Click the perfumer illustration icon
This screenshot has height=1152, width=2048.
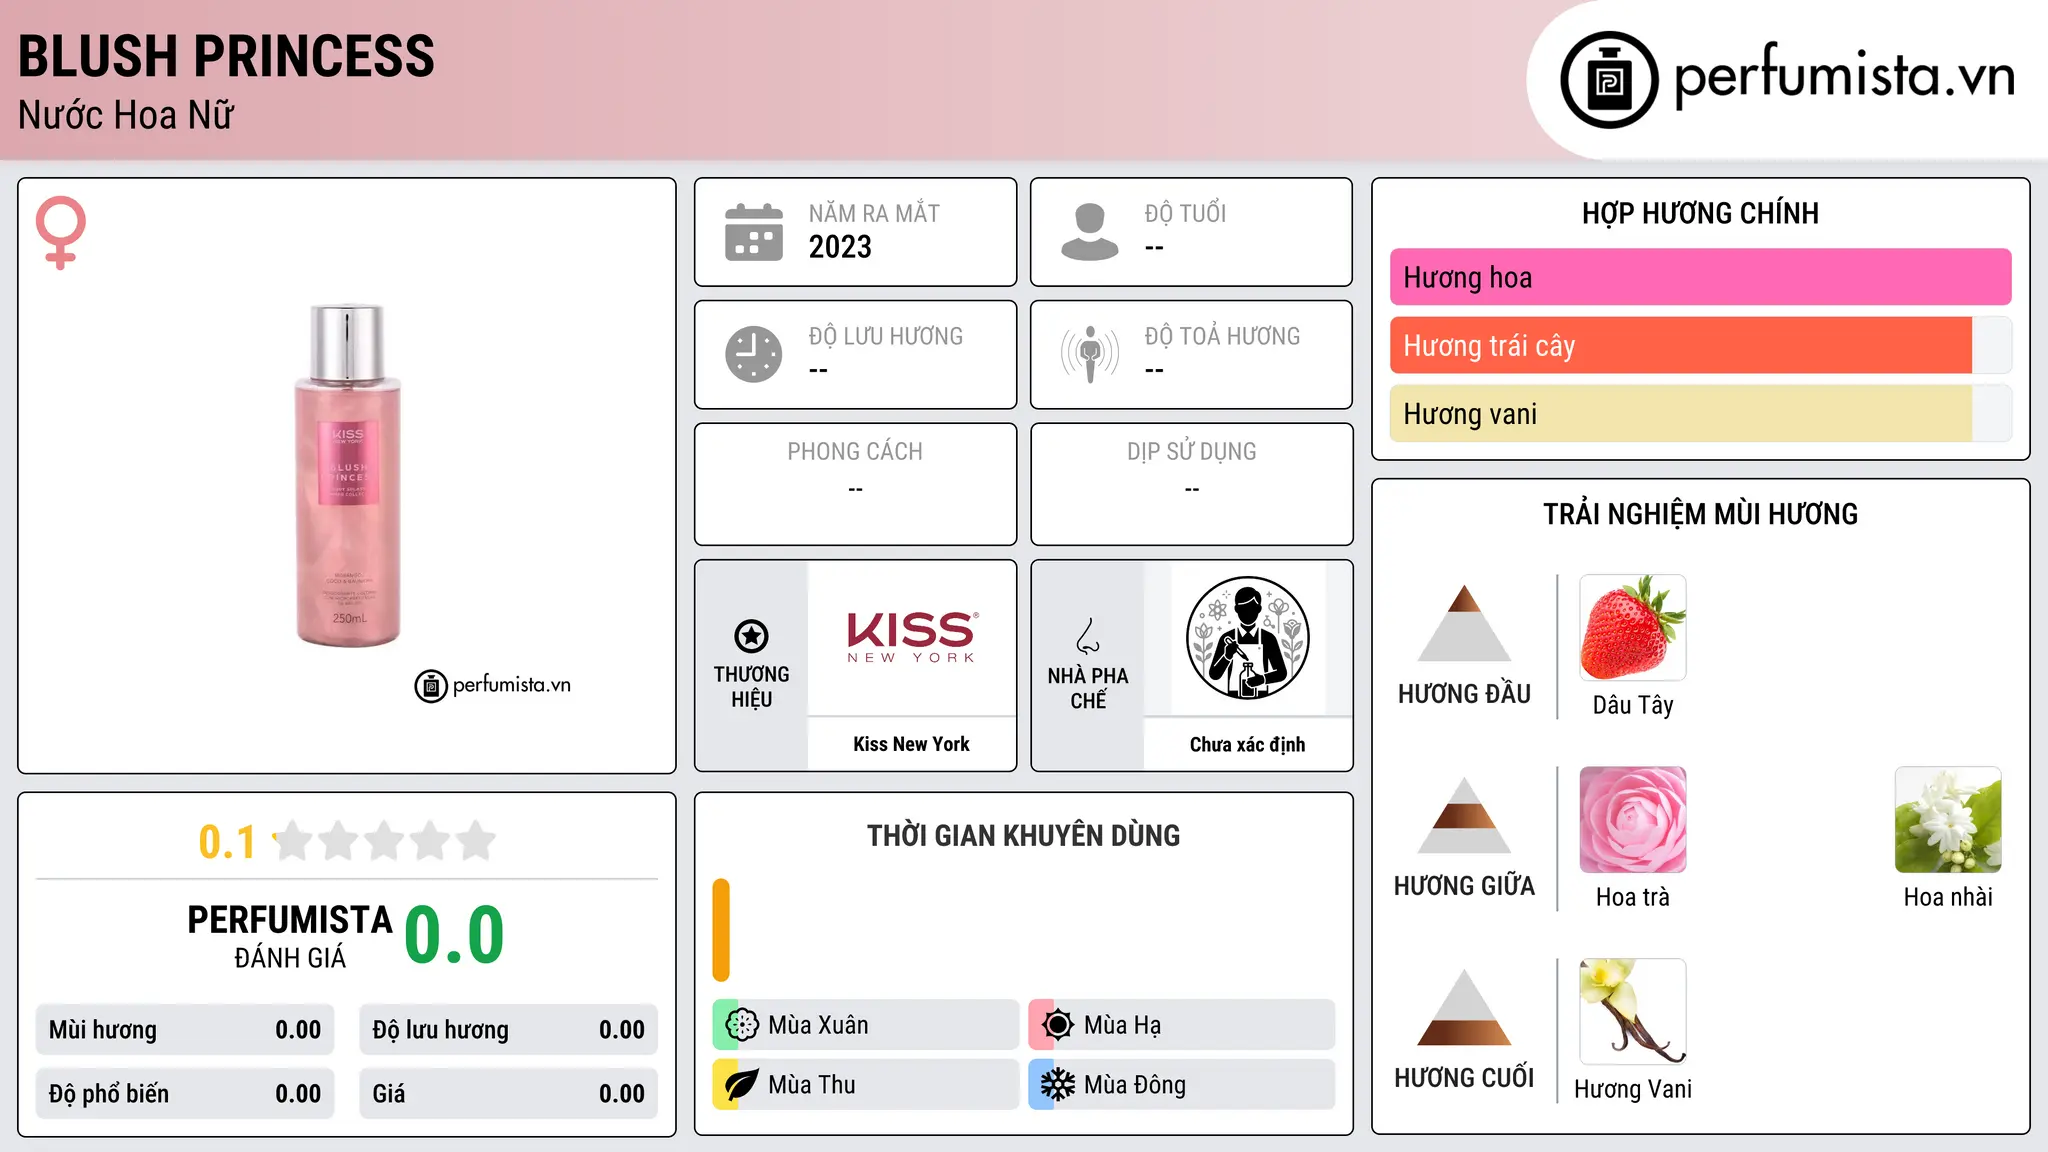(1247, 638)
